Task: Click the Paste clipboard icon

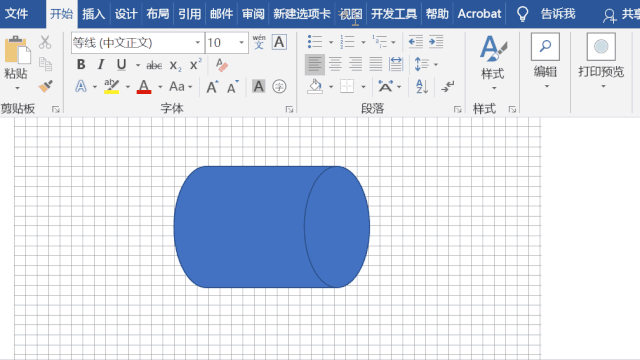Action: pyautogui.click(x=17, y=50)
